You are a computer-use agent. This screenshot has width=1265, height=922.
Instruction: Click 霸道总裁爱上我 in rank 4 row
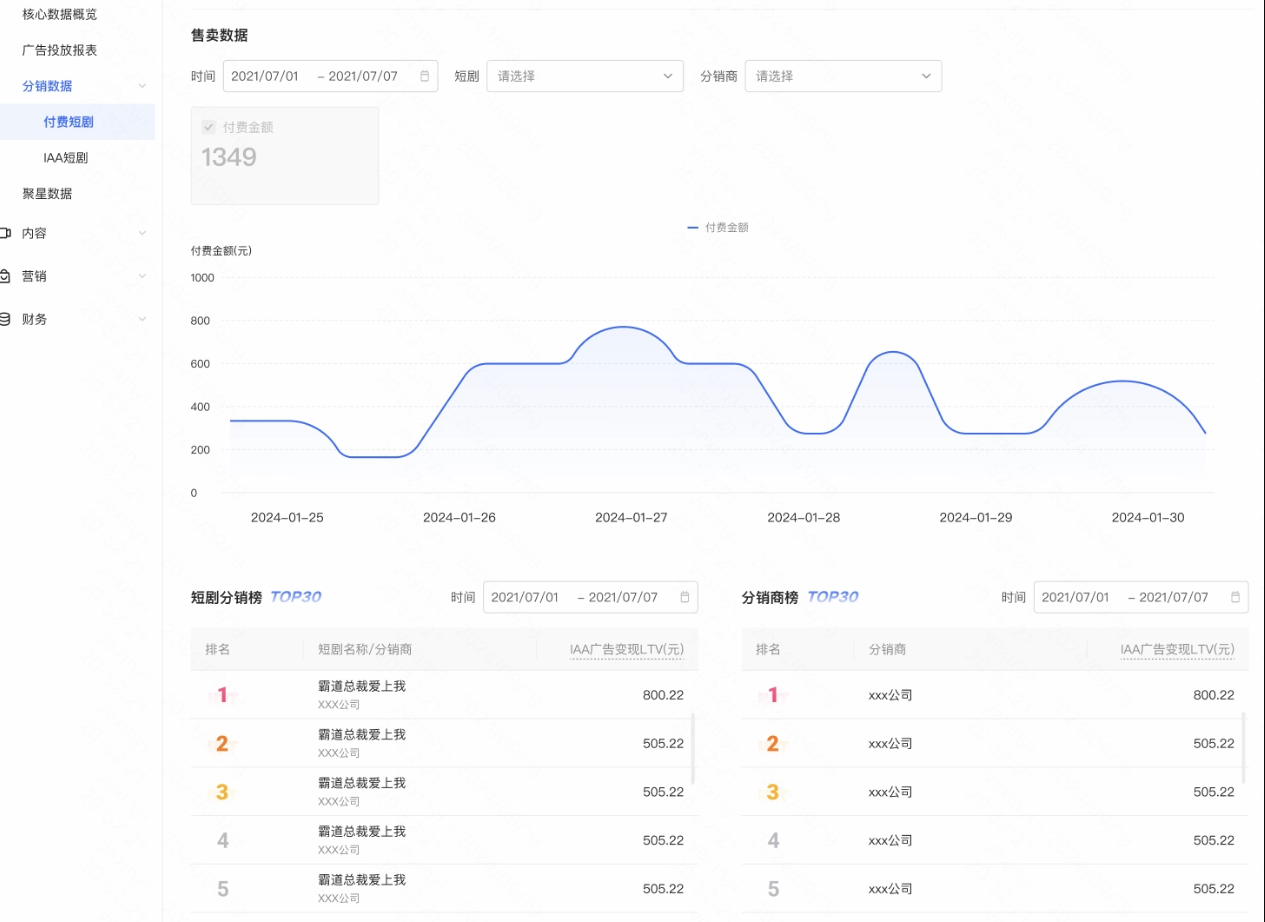point(362,831)
